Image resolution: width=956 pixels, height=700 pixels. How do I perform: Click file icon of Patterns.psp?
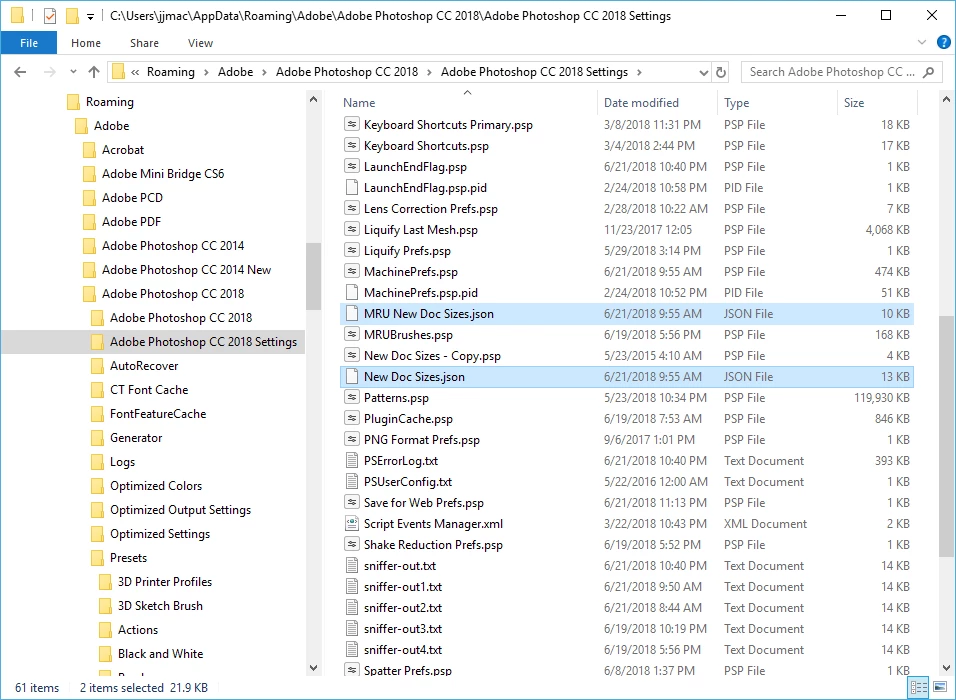pyautogui.click(x=351, y=398)
